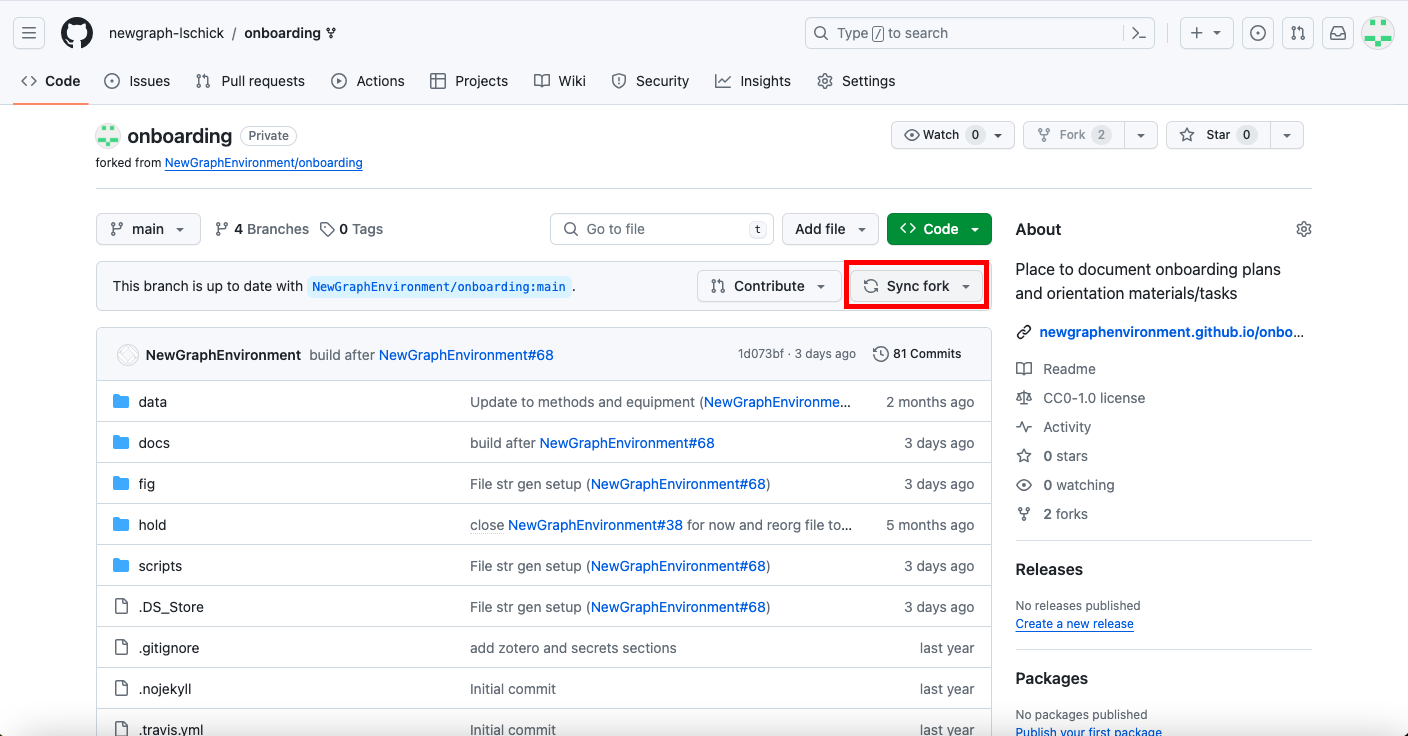
Task: Open the green Code dropdown button
Action: 939,229
